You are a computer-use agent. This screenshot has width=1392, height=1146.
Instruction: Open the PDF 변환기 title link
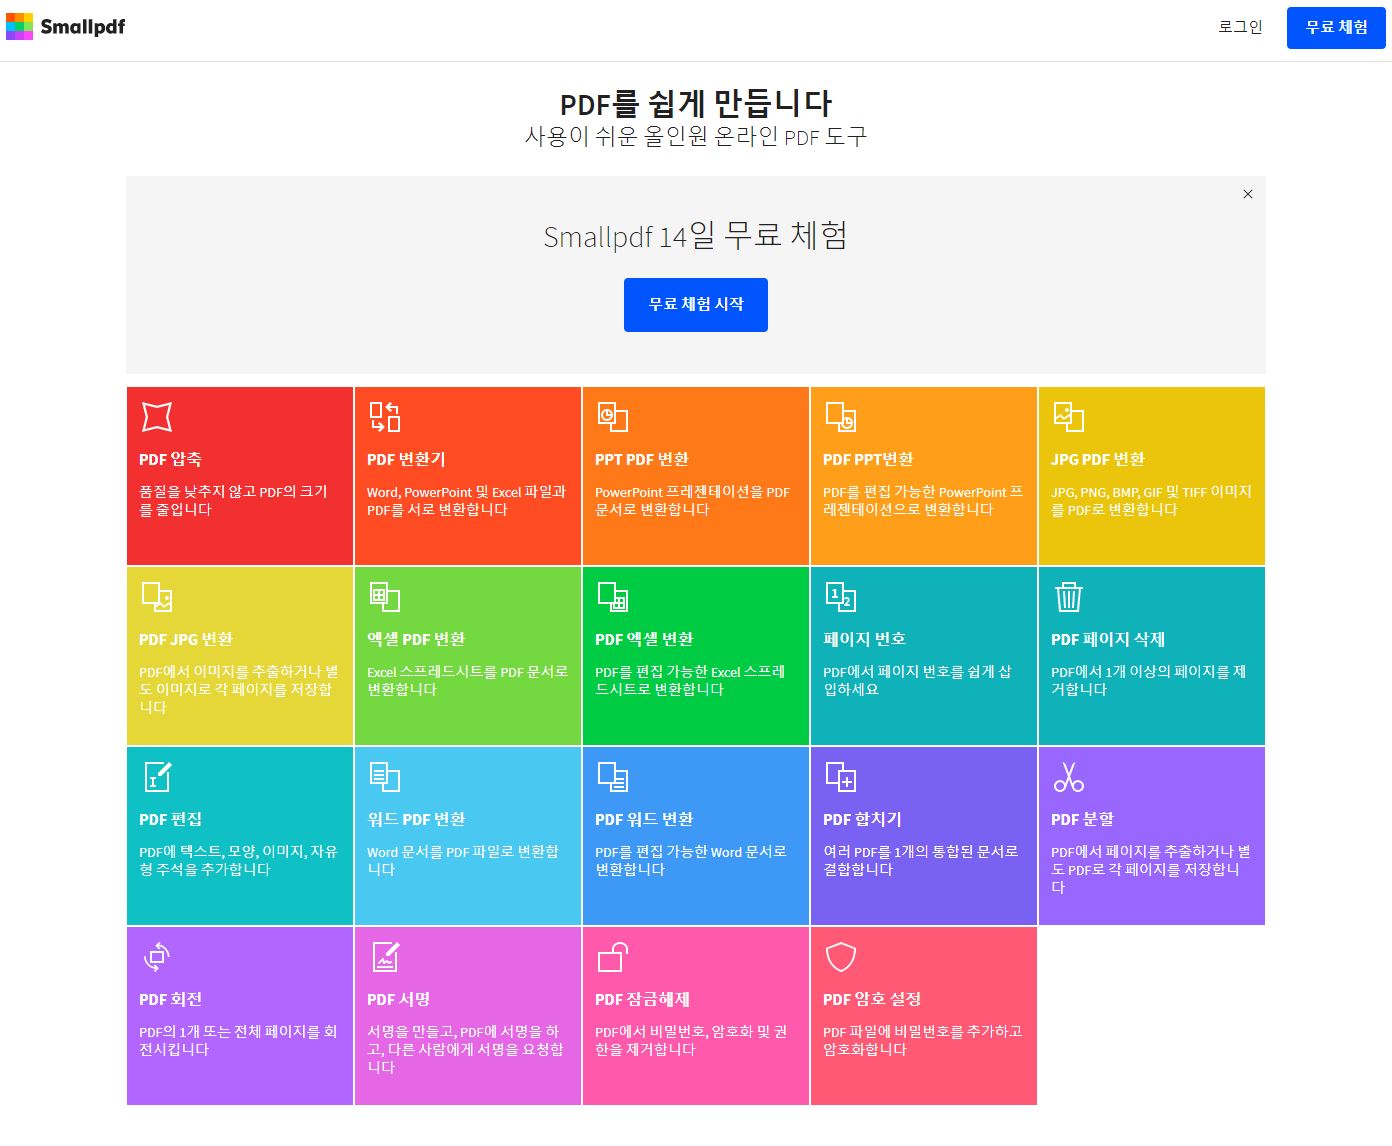[406, 459]
